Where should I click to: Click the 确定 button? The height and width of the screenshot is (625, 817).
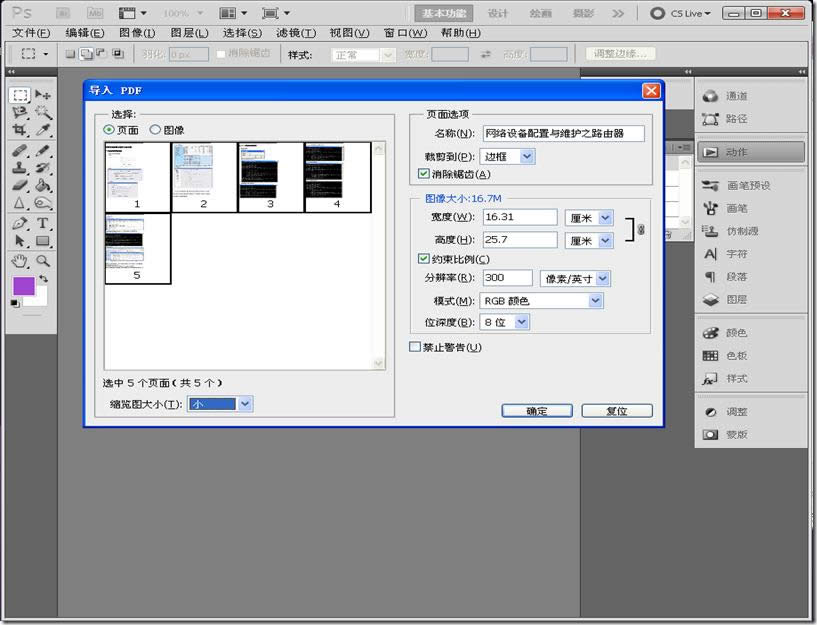coord(536,411)
